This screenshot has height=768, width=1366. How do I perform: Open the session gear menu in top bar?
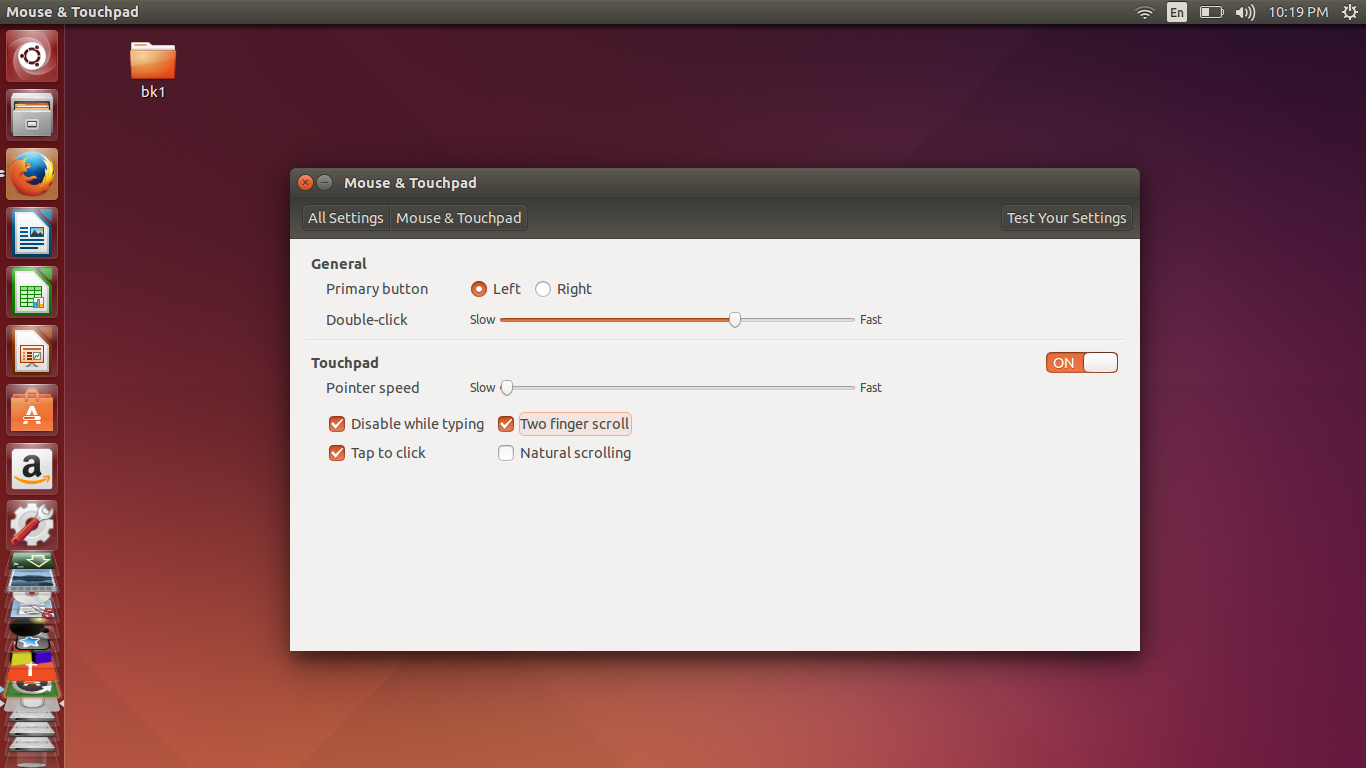(x=1349, y=12)
